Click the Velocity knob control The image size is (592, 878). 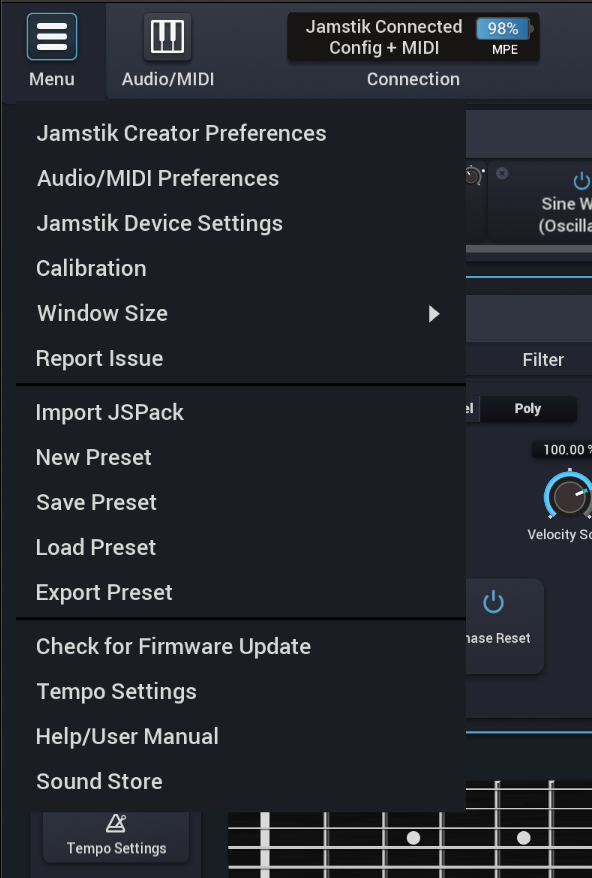click(569, 496)
